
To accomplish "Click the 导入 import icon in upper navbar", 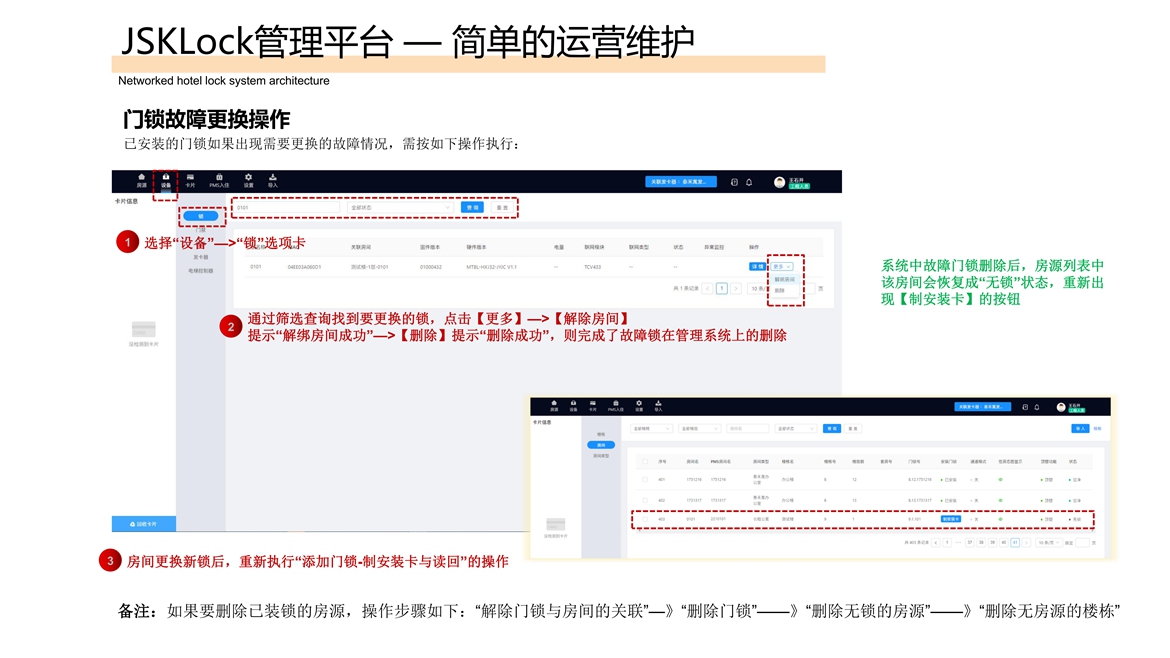I will point(273,180).
